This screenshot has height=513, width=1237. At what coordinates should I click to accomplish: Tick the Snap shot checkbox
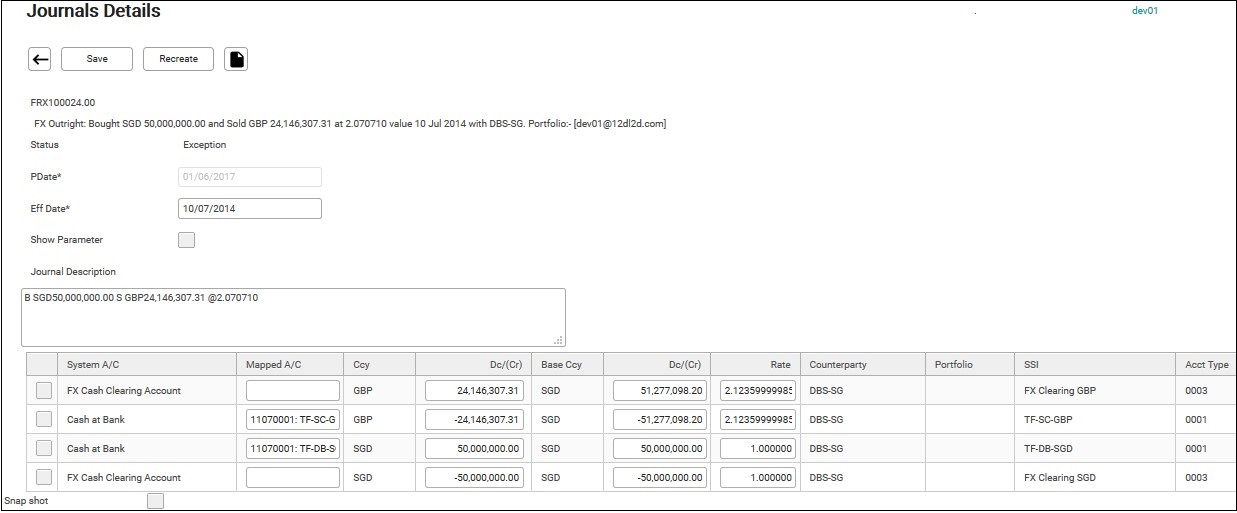[x=155, y=501]
